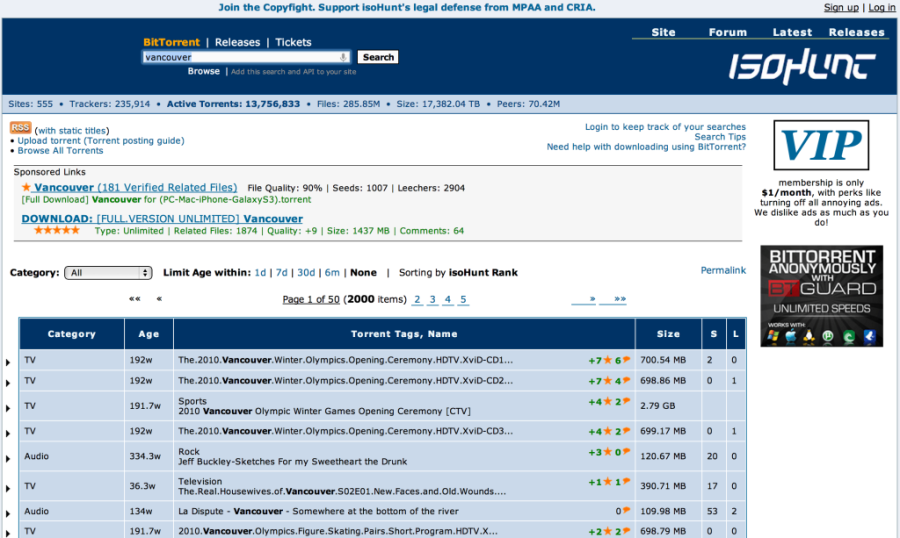This screenshot has width=900, height=538.
Task: Open the VIP membership banner
Action: (x=821, y=145)
